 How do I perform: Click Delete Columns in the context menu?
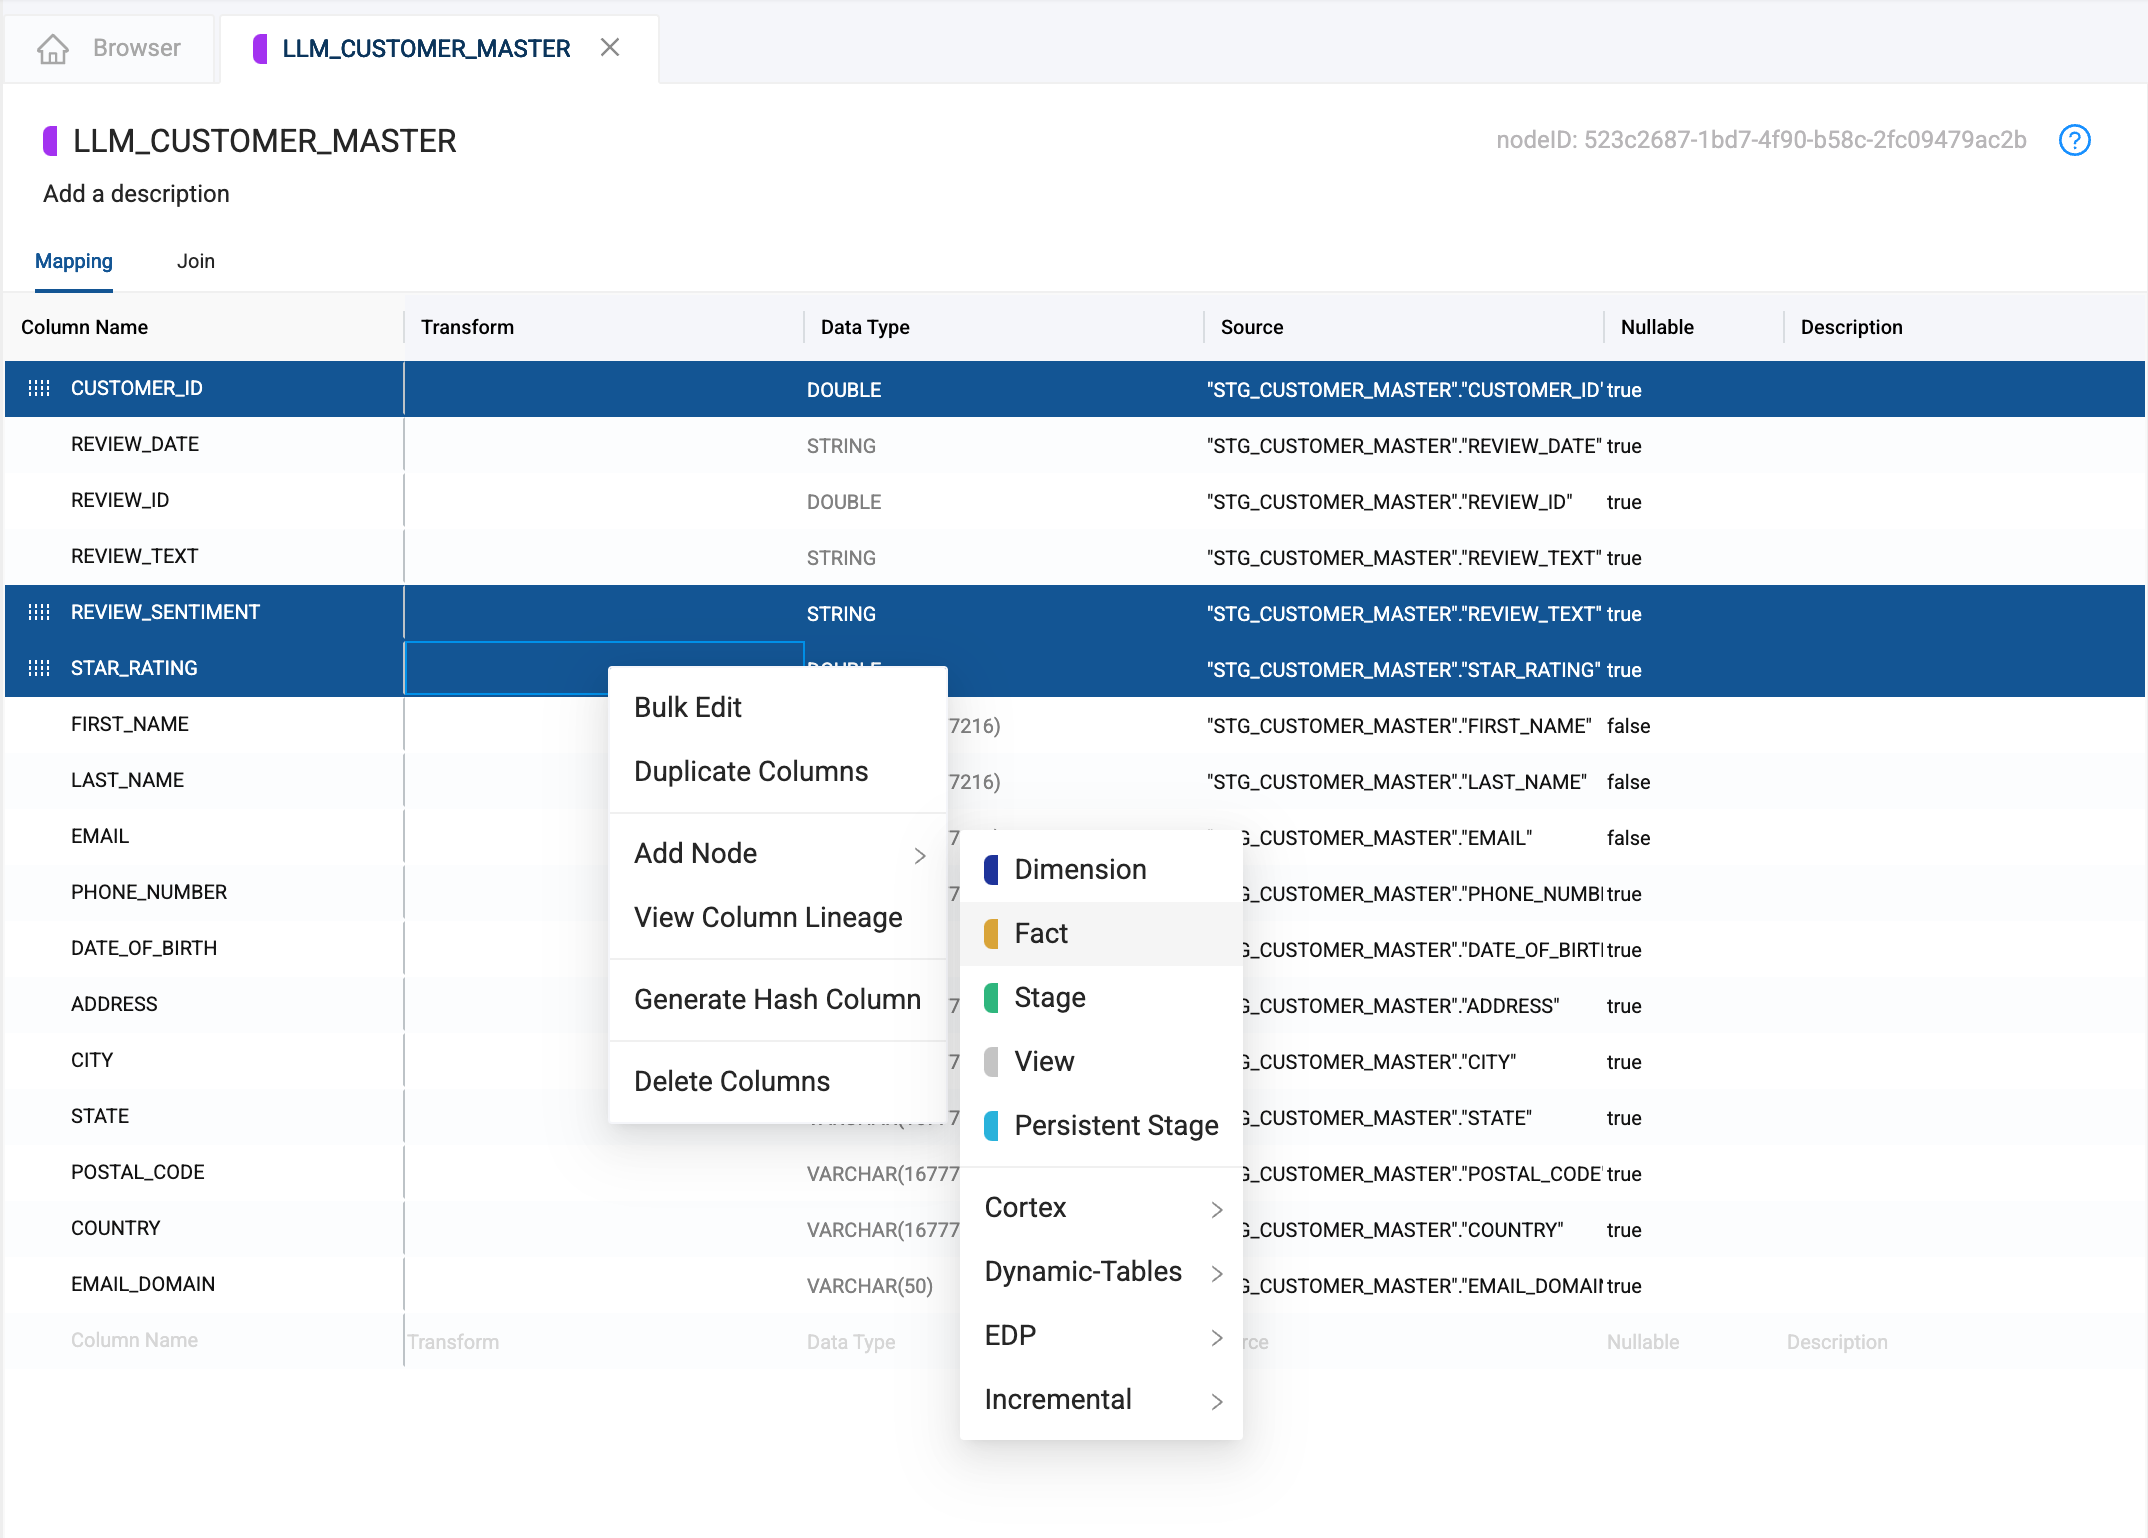click(732, 1081)
